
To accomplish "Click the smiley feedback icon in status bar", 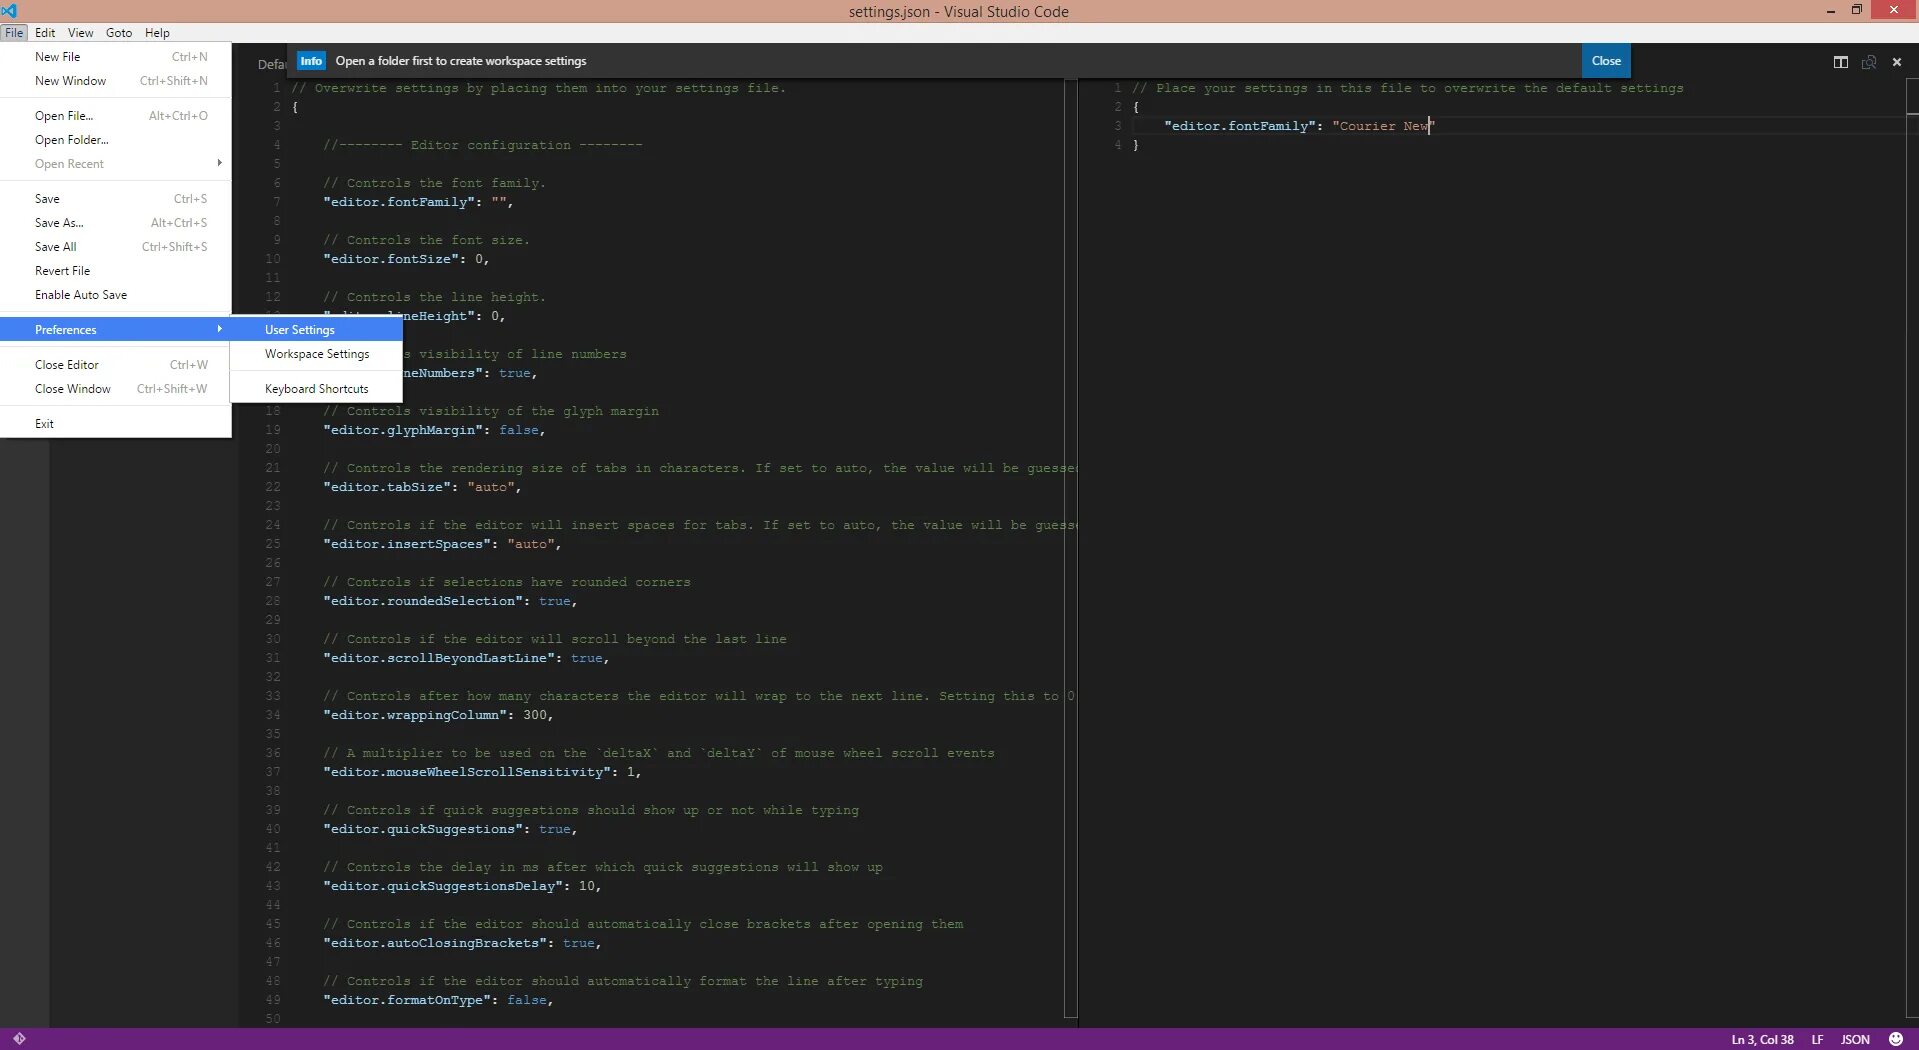I will coord(1895,1039).
